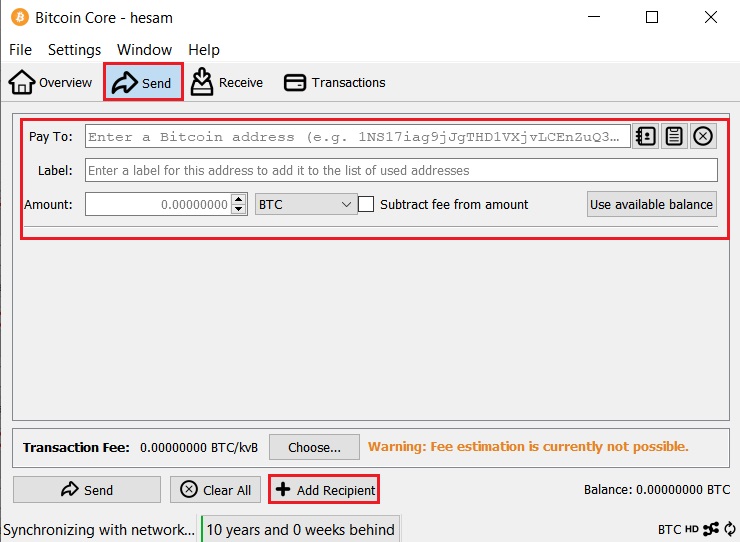Open the Window menu
This screenshot has width=740, height=542.
coord(144,50)
